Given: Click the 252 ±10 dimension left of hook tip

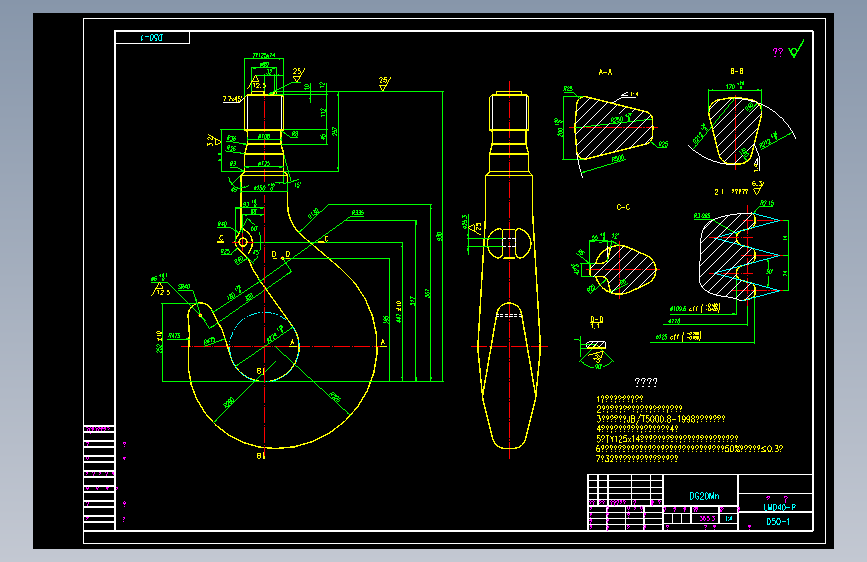Looking at the screenshot, I should coord(159,341).
